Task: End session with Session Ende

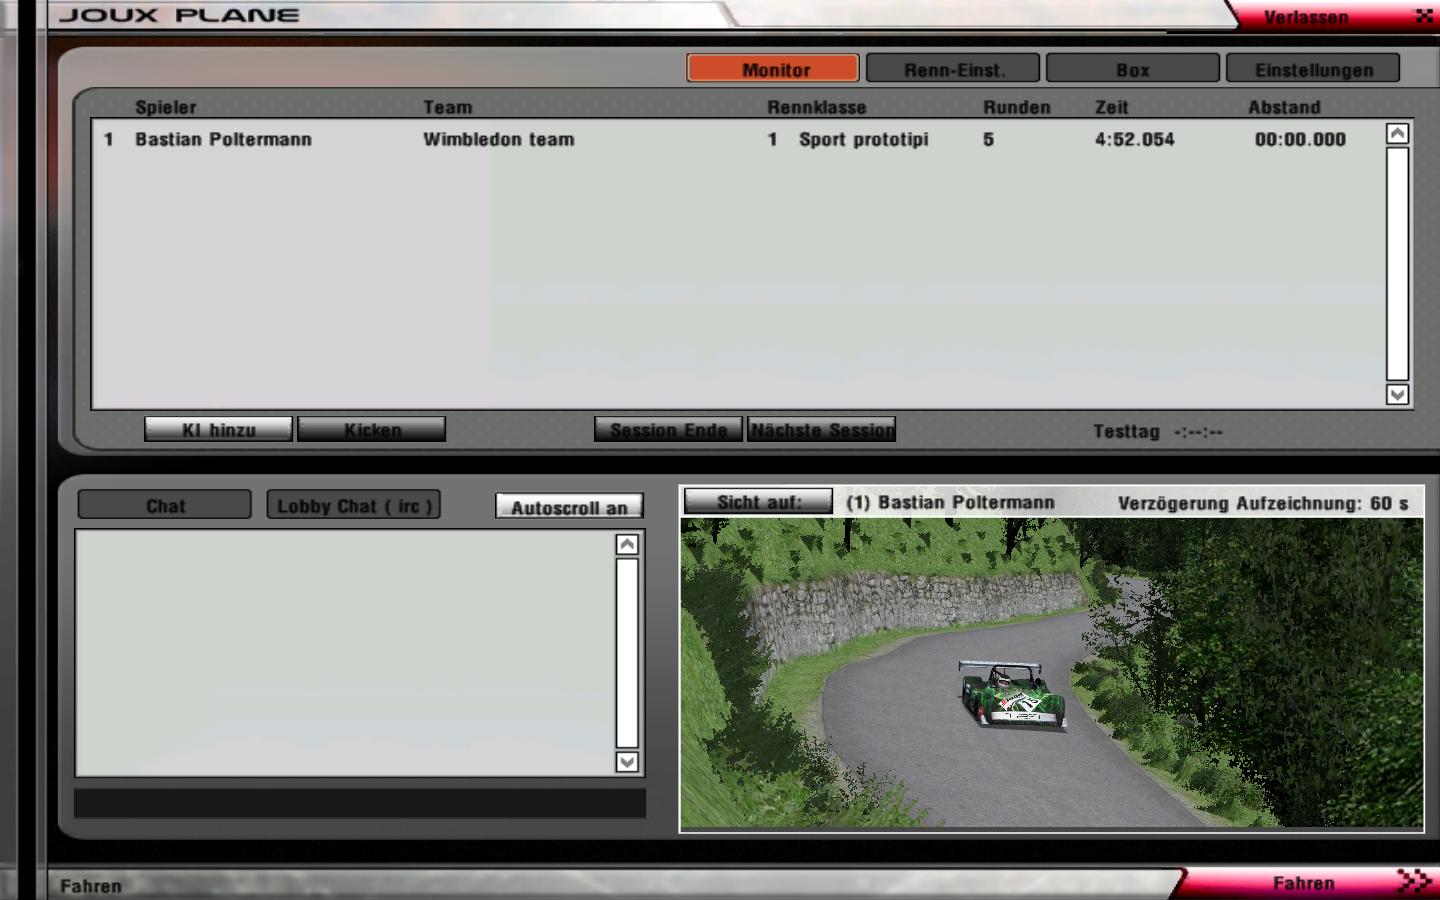Action: point(668,430)
